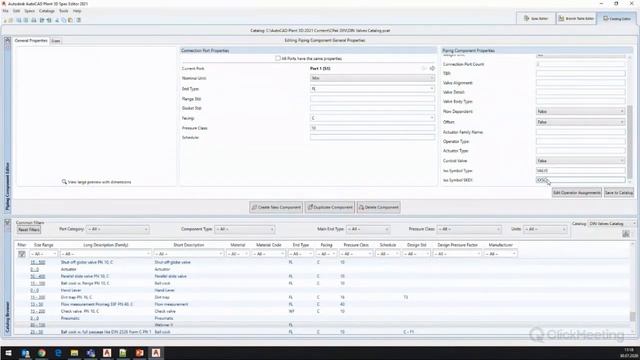The image size is (640, 360).
Task: Open the Component Type filter dropdown
Action: point(245,229)
